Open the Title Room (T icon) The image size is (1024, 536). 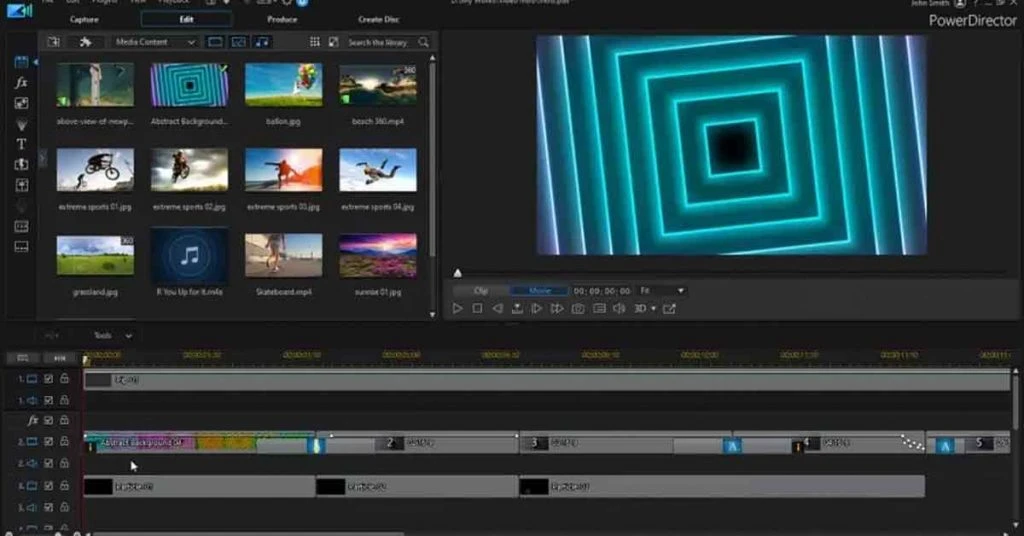(x=21, y=144)
